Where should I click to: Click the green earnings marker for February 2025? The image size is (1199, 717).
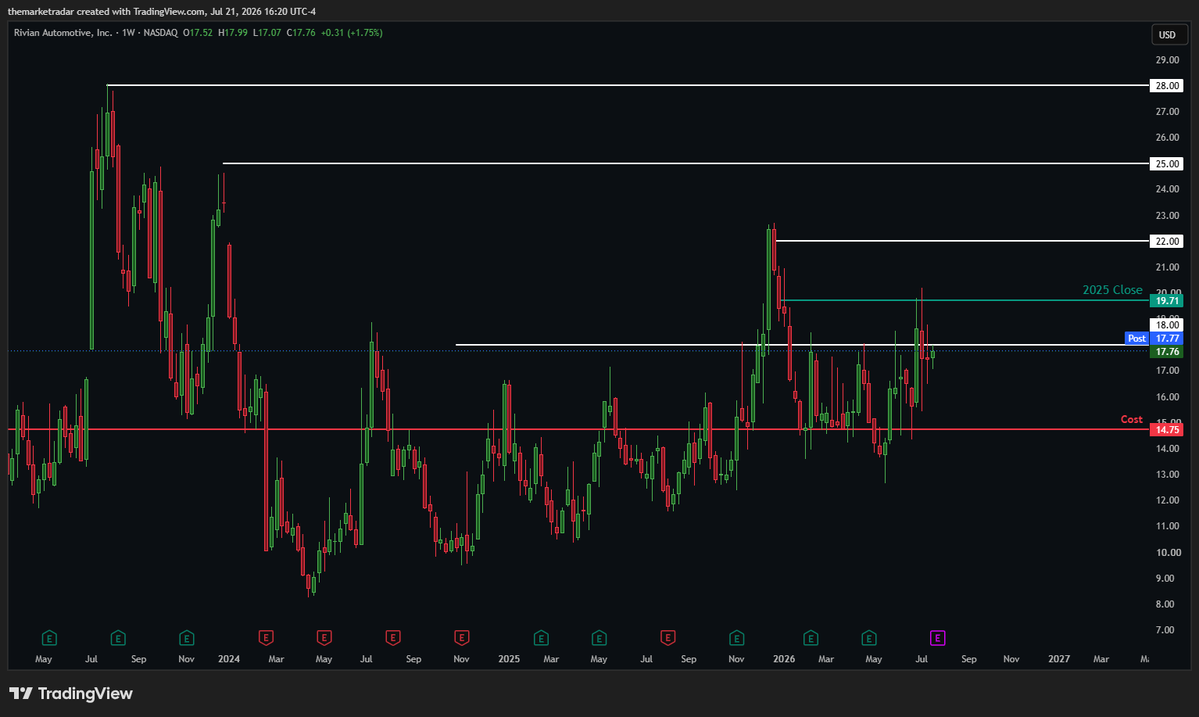pos(541,638)
